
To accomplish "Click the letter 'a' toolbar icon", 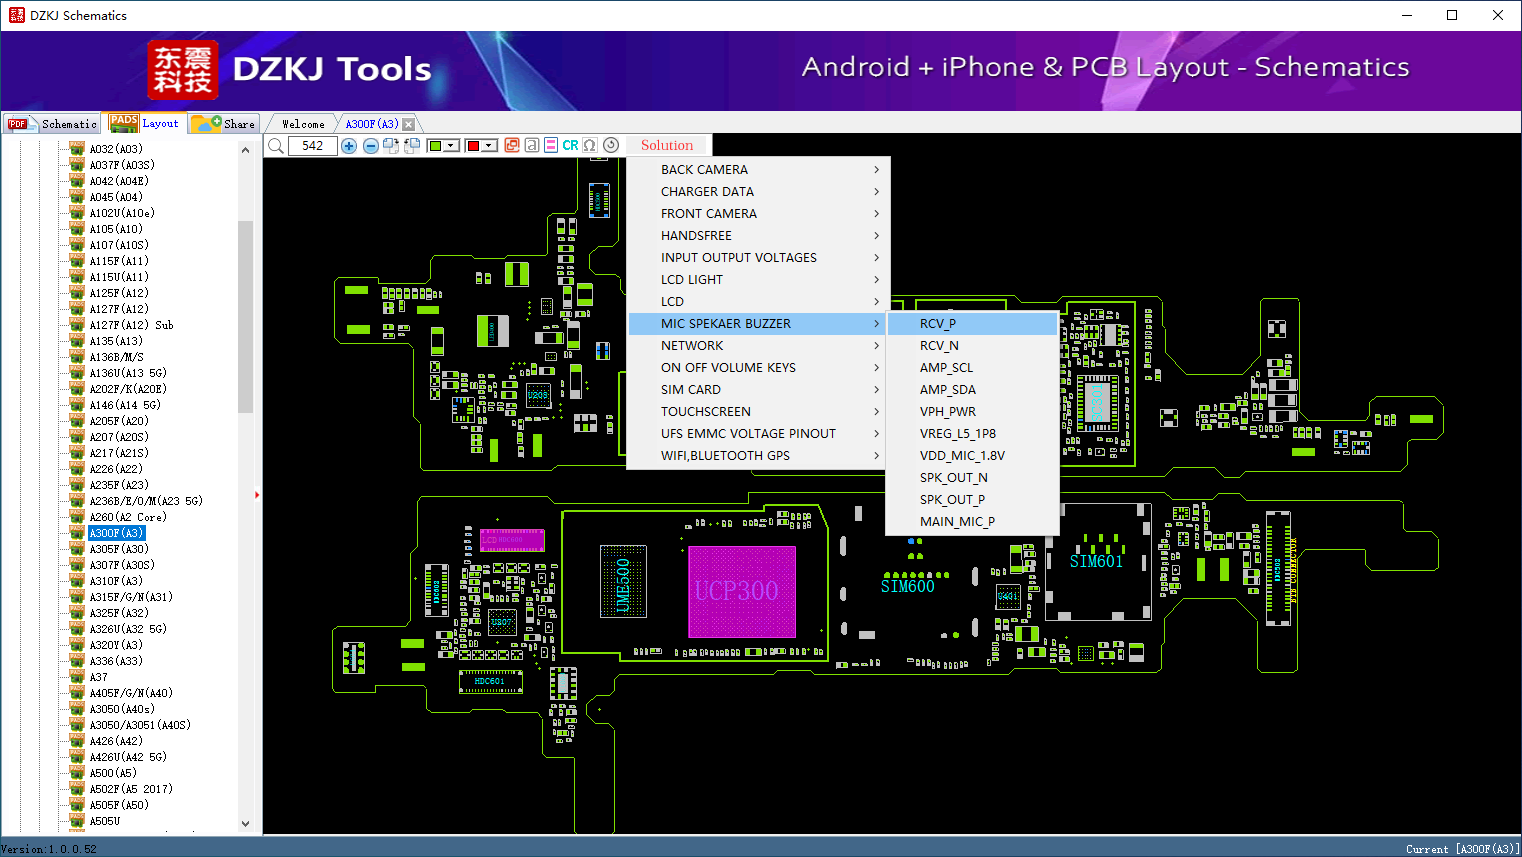I will [532, 145].
